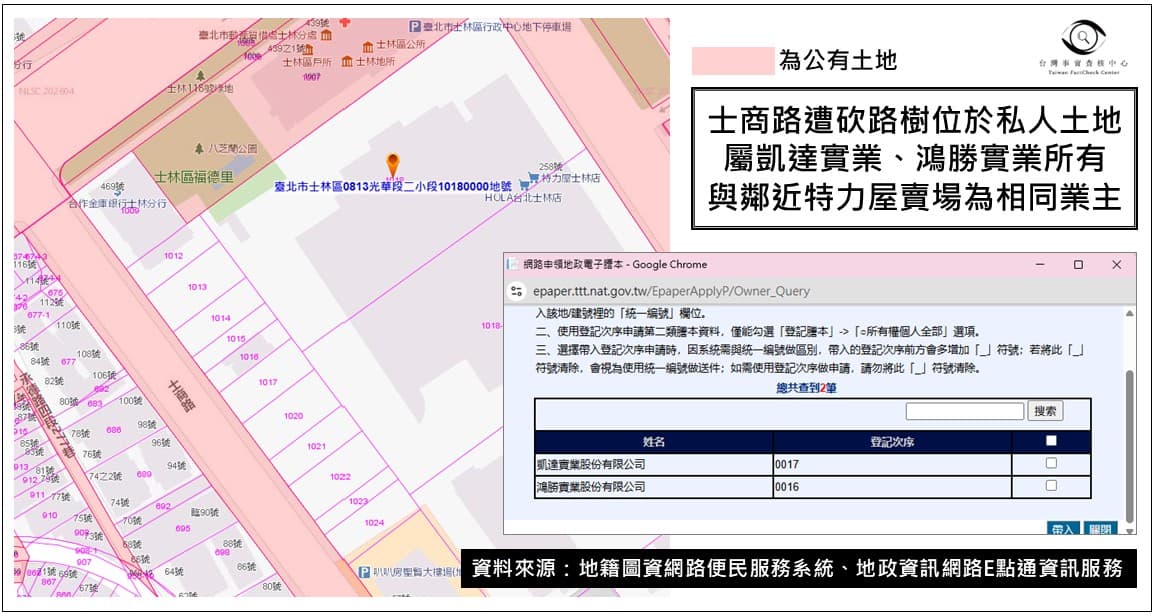Click the 總共查到2筆 result count text

807,388
